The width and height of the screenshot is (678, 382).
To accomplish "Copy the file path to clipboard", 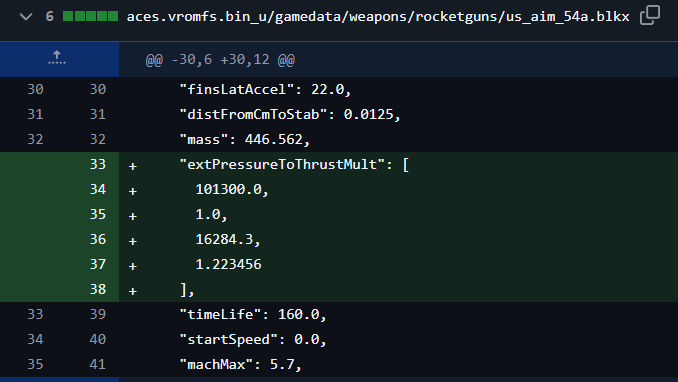I will pos(649,16).
